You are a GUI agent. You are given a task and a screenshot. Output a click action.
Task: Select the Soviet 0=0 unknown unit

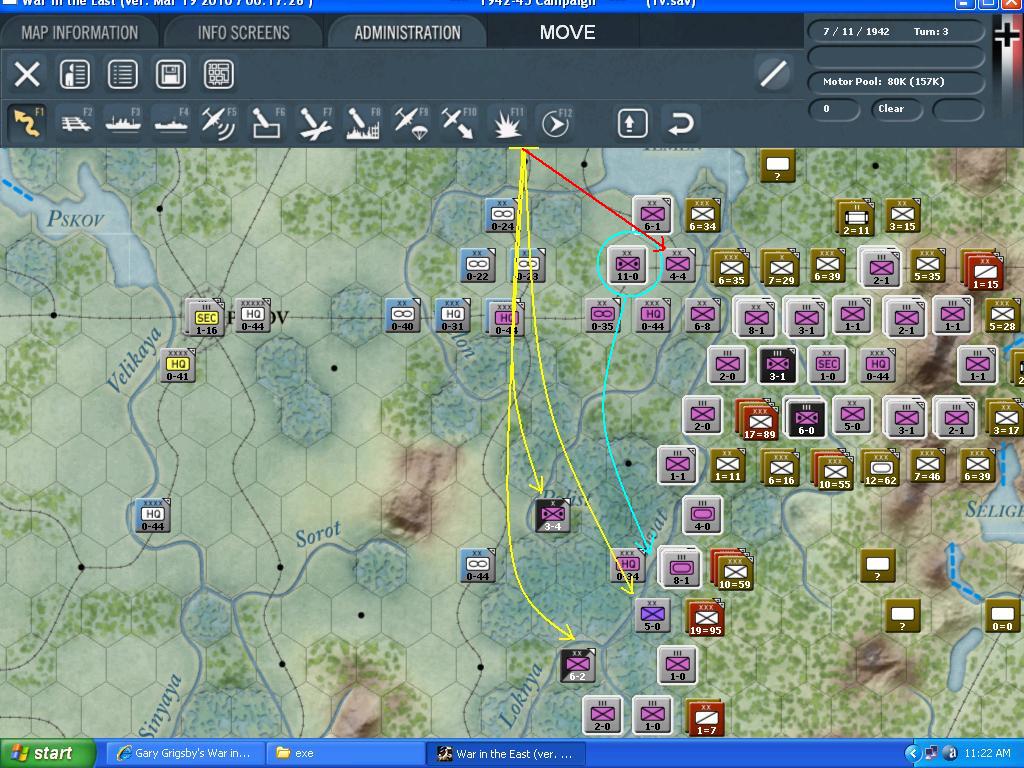[1002, 616]
